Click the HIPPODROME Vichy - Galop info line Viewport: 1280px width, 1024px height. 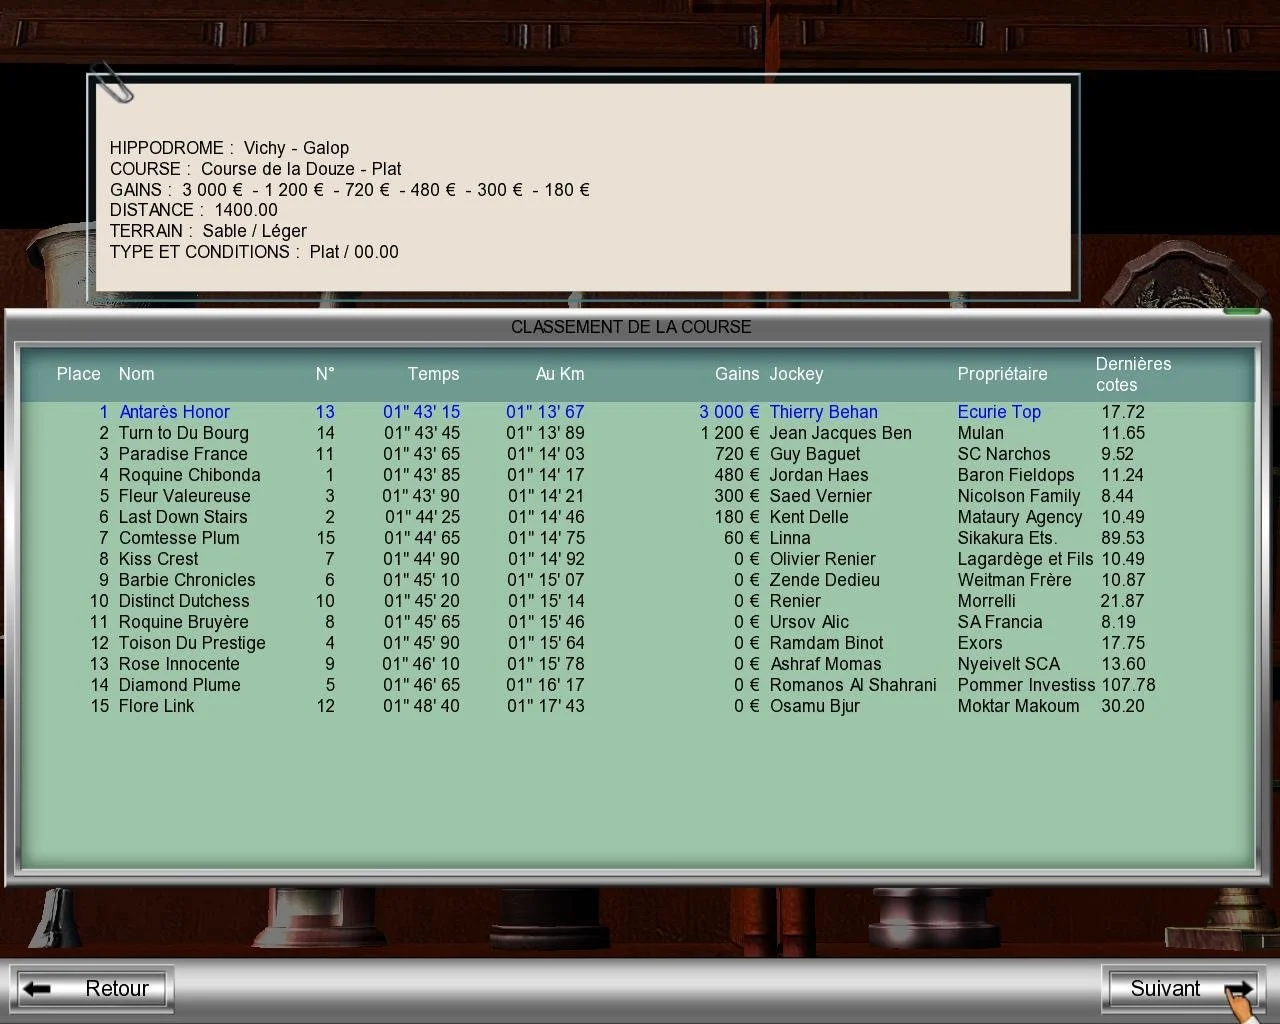point(229,147)
